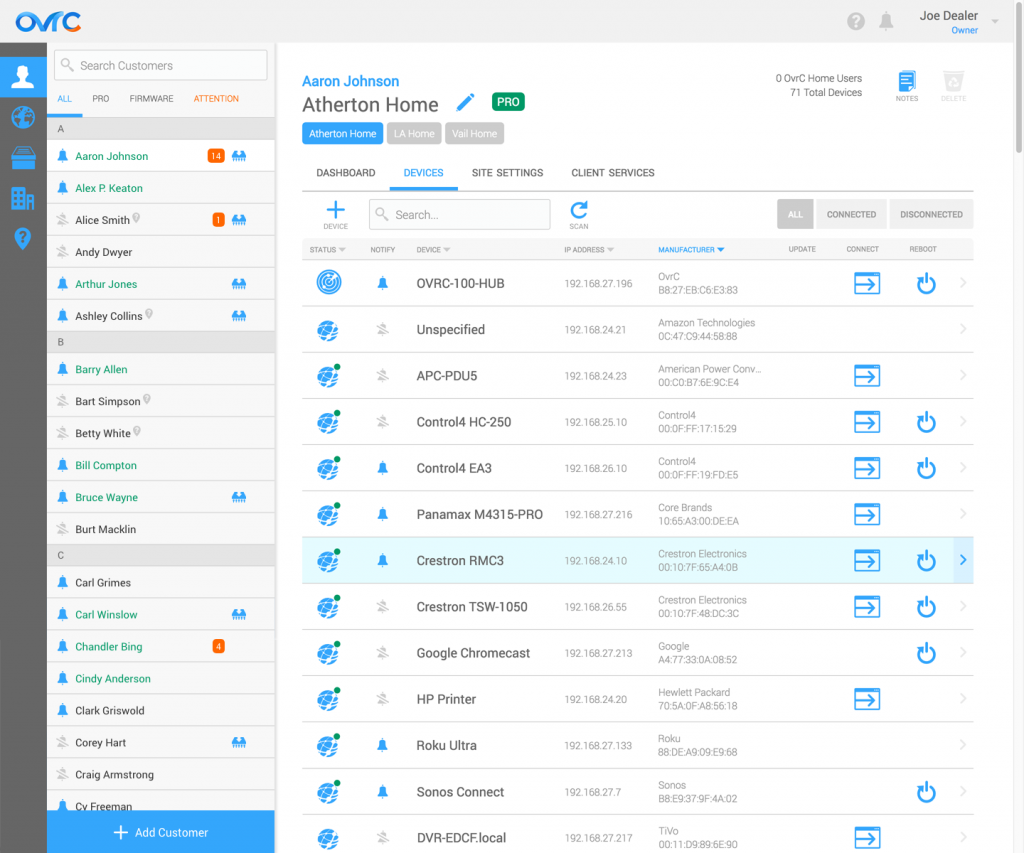Sort by IP Address column

click(589, 249)
